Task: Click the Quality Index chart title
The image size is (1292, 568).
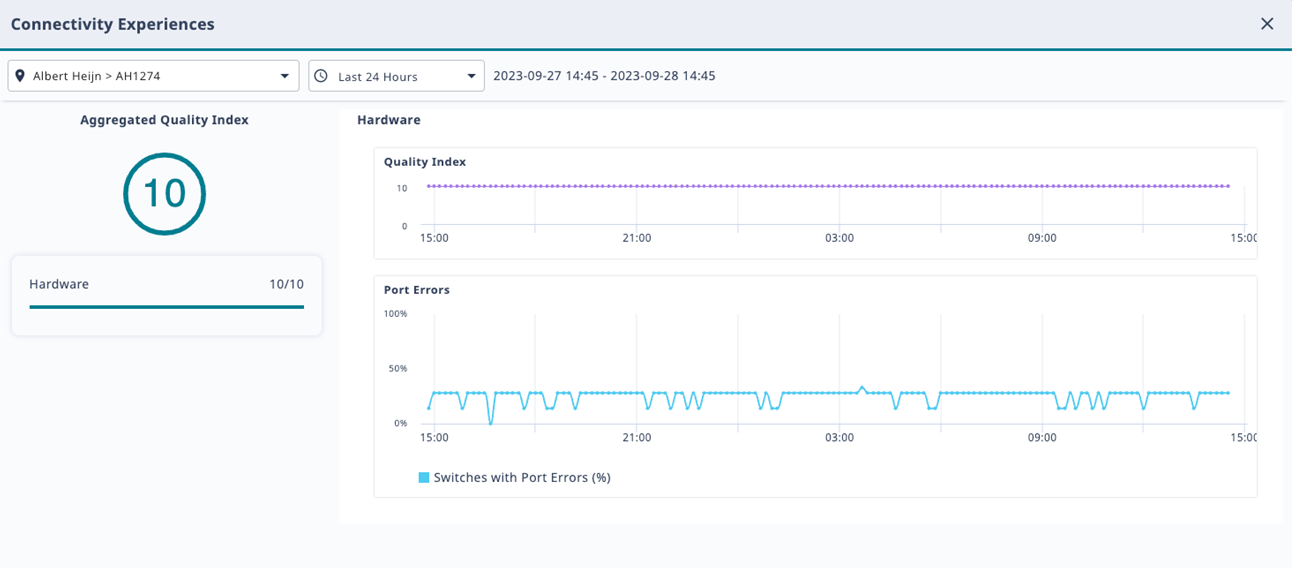Action: (x=424, y=162)
